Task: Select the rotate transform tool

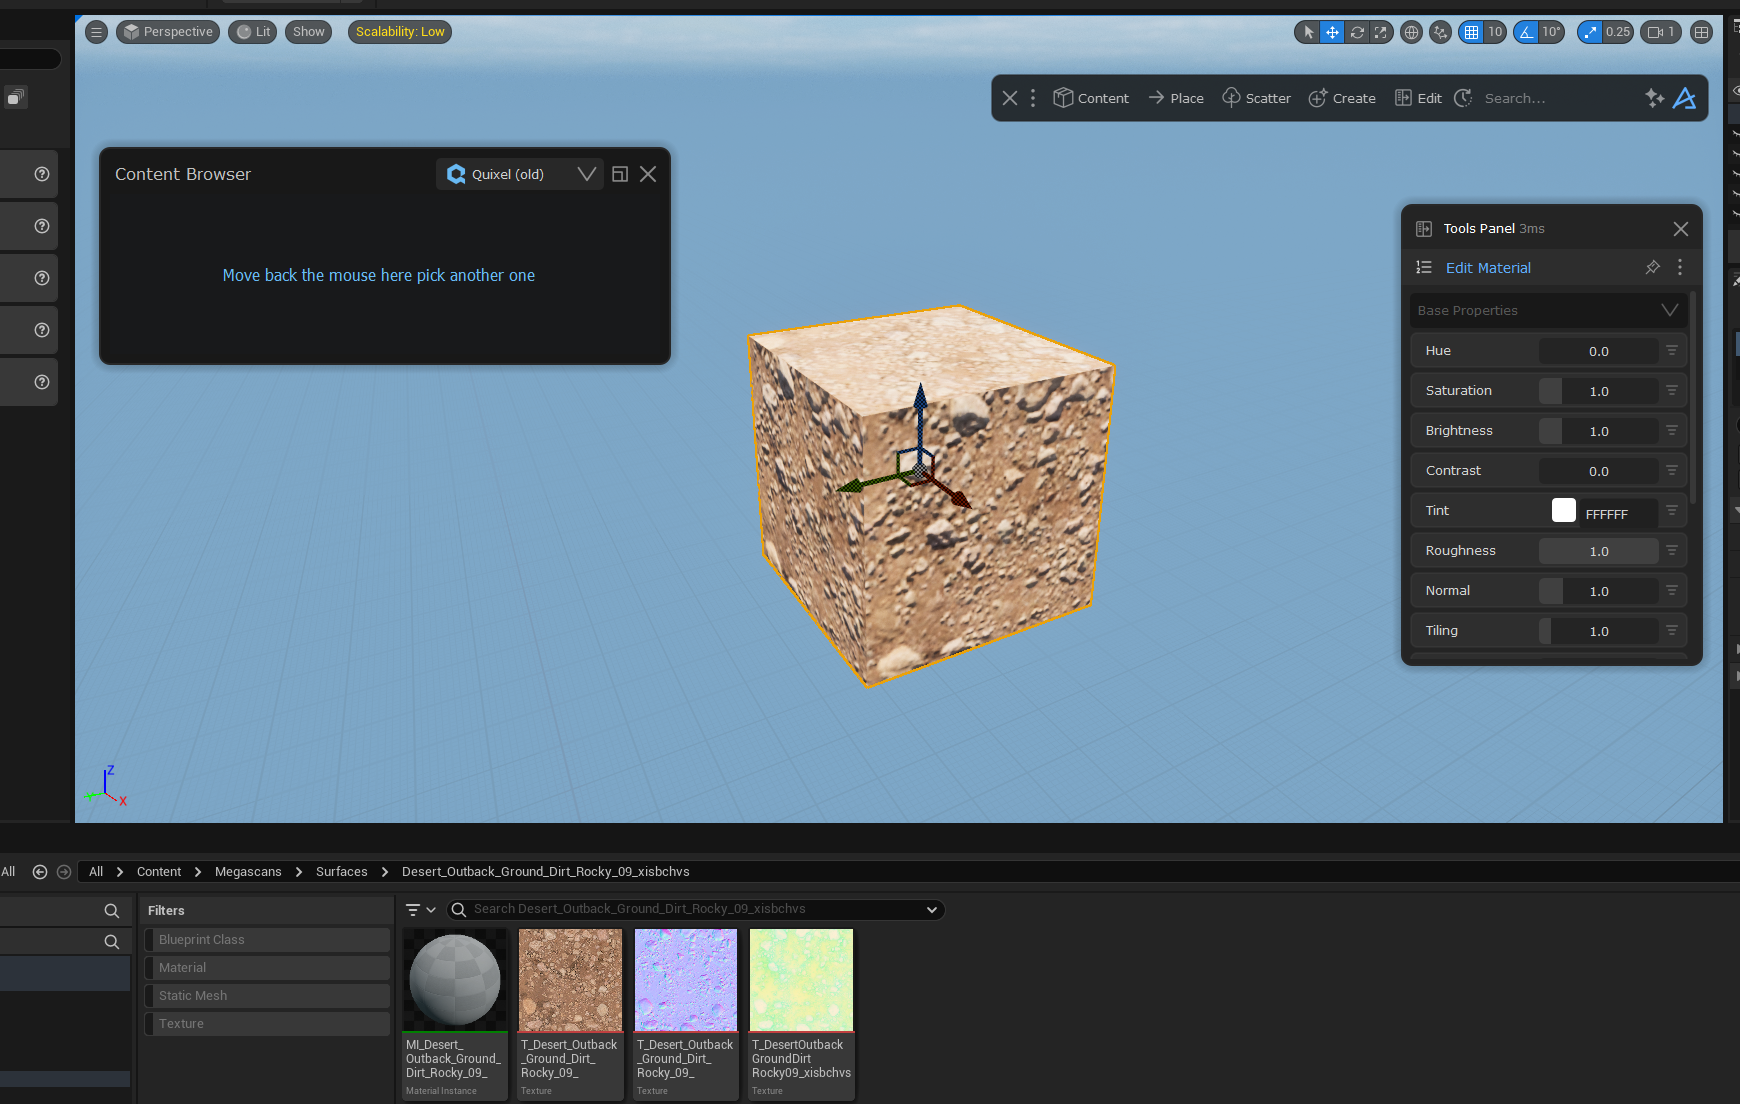Action: [1357, 32]
